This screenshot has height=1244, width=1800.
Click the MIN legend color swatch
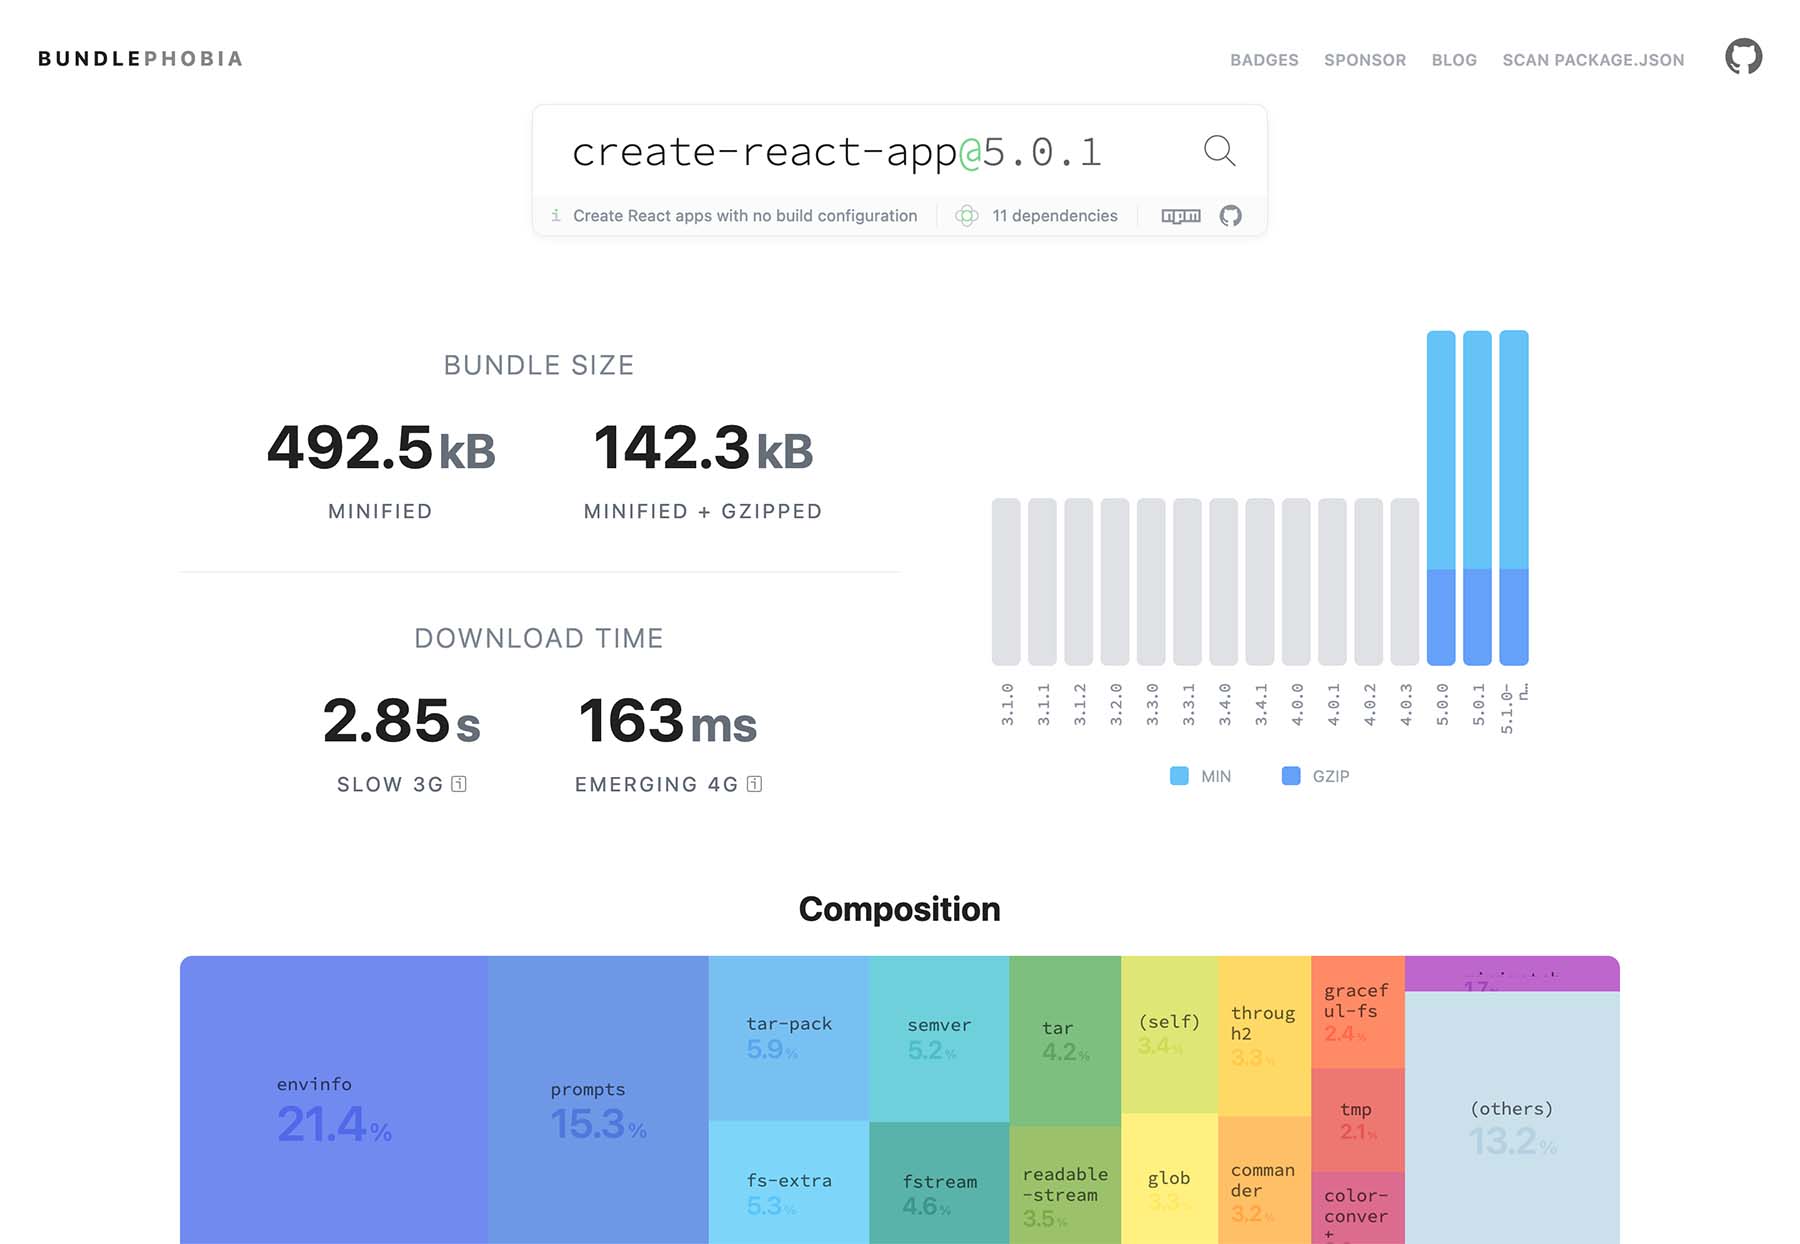click(x=1179, y=776)
